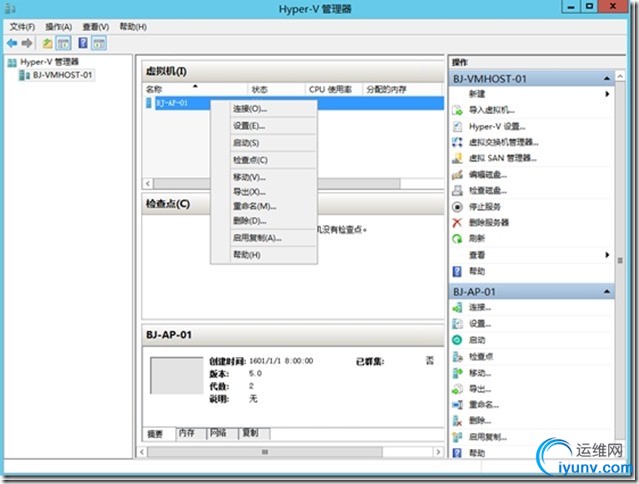Click the Hyper-V 设置... icon in actions
Screen dimensions: 639x484
(457, 126)
